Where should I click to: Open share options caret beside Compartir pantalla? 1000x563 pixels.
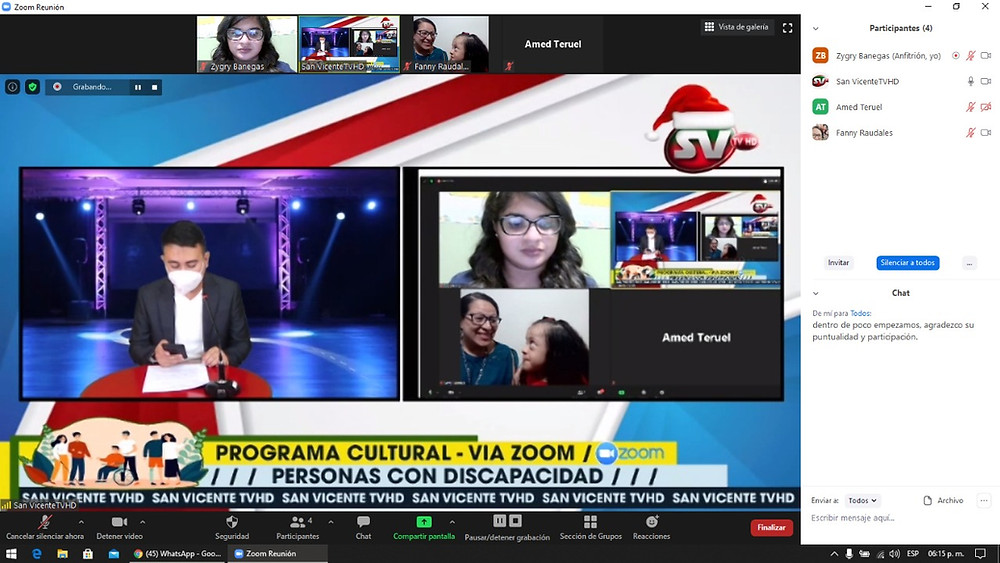click(452, 522)
